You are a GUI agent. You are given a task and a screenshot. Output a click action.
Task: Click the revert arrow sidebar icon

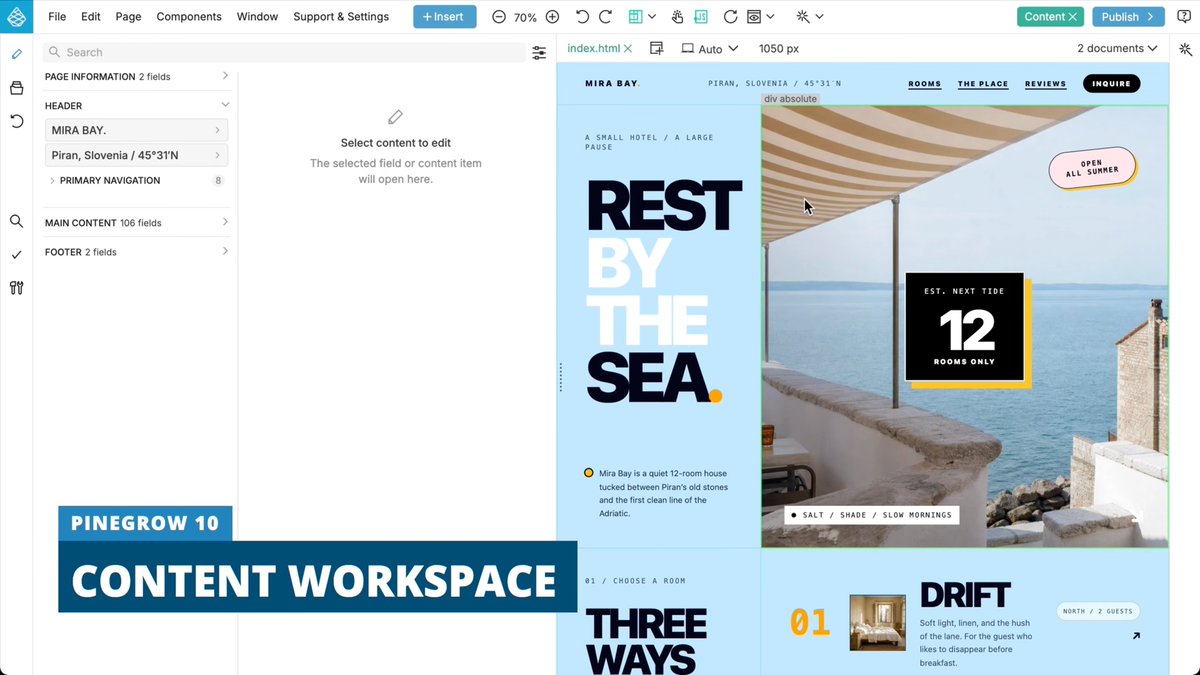17,121
